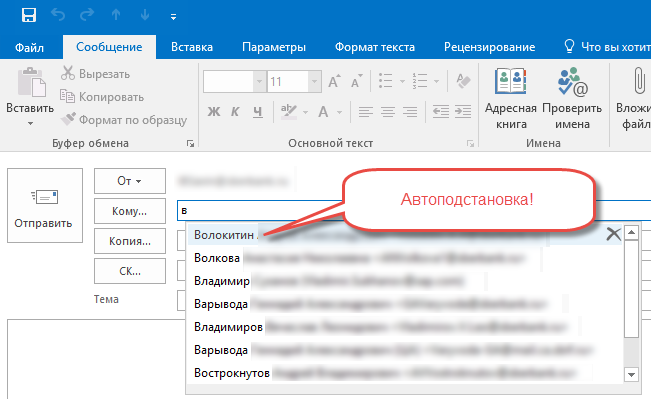Select the Владимир autocomplete suggestion
651x399 pixels.
click(x=405, y=281)
